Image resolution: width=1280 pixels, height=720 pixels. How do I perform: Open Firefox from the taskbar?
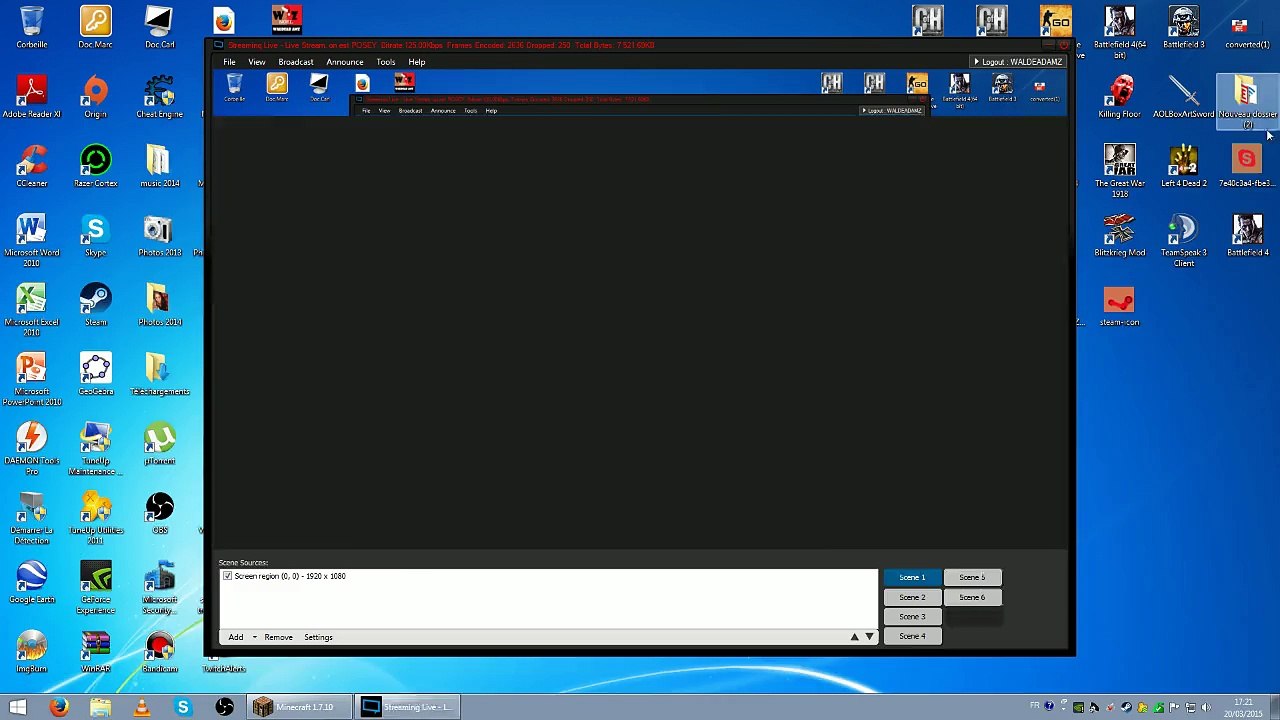click(x=59, y=707)
